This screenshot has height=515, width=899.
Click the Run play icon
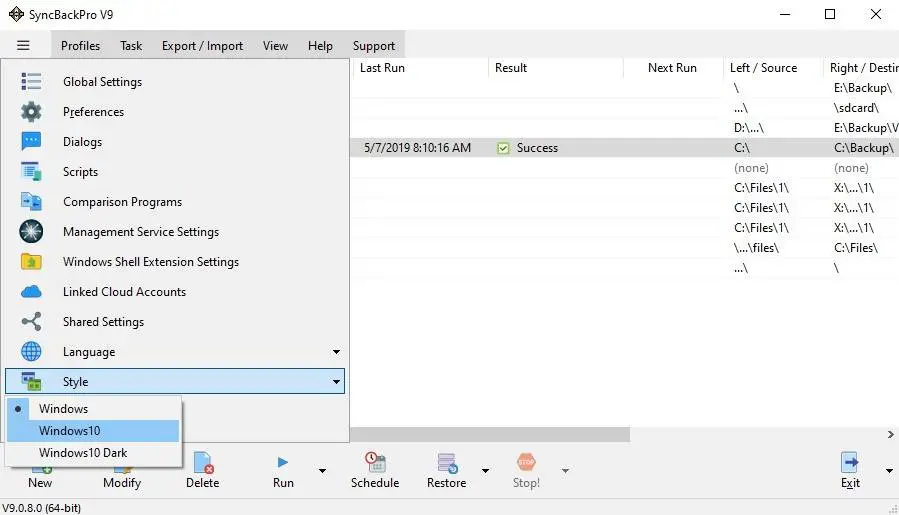click(283, 462)
